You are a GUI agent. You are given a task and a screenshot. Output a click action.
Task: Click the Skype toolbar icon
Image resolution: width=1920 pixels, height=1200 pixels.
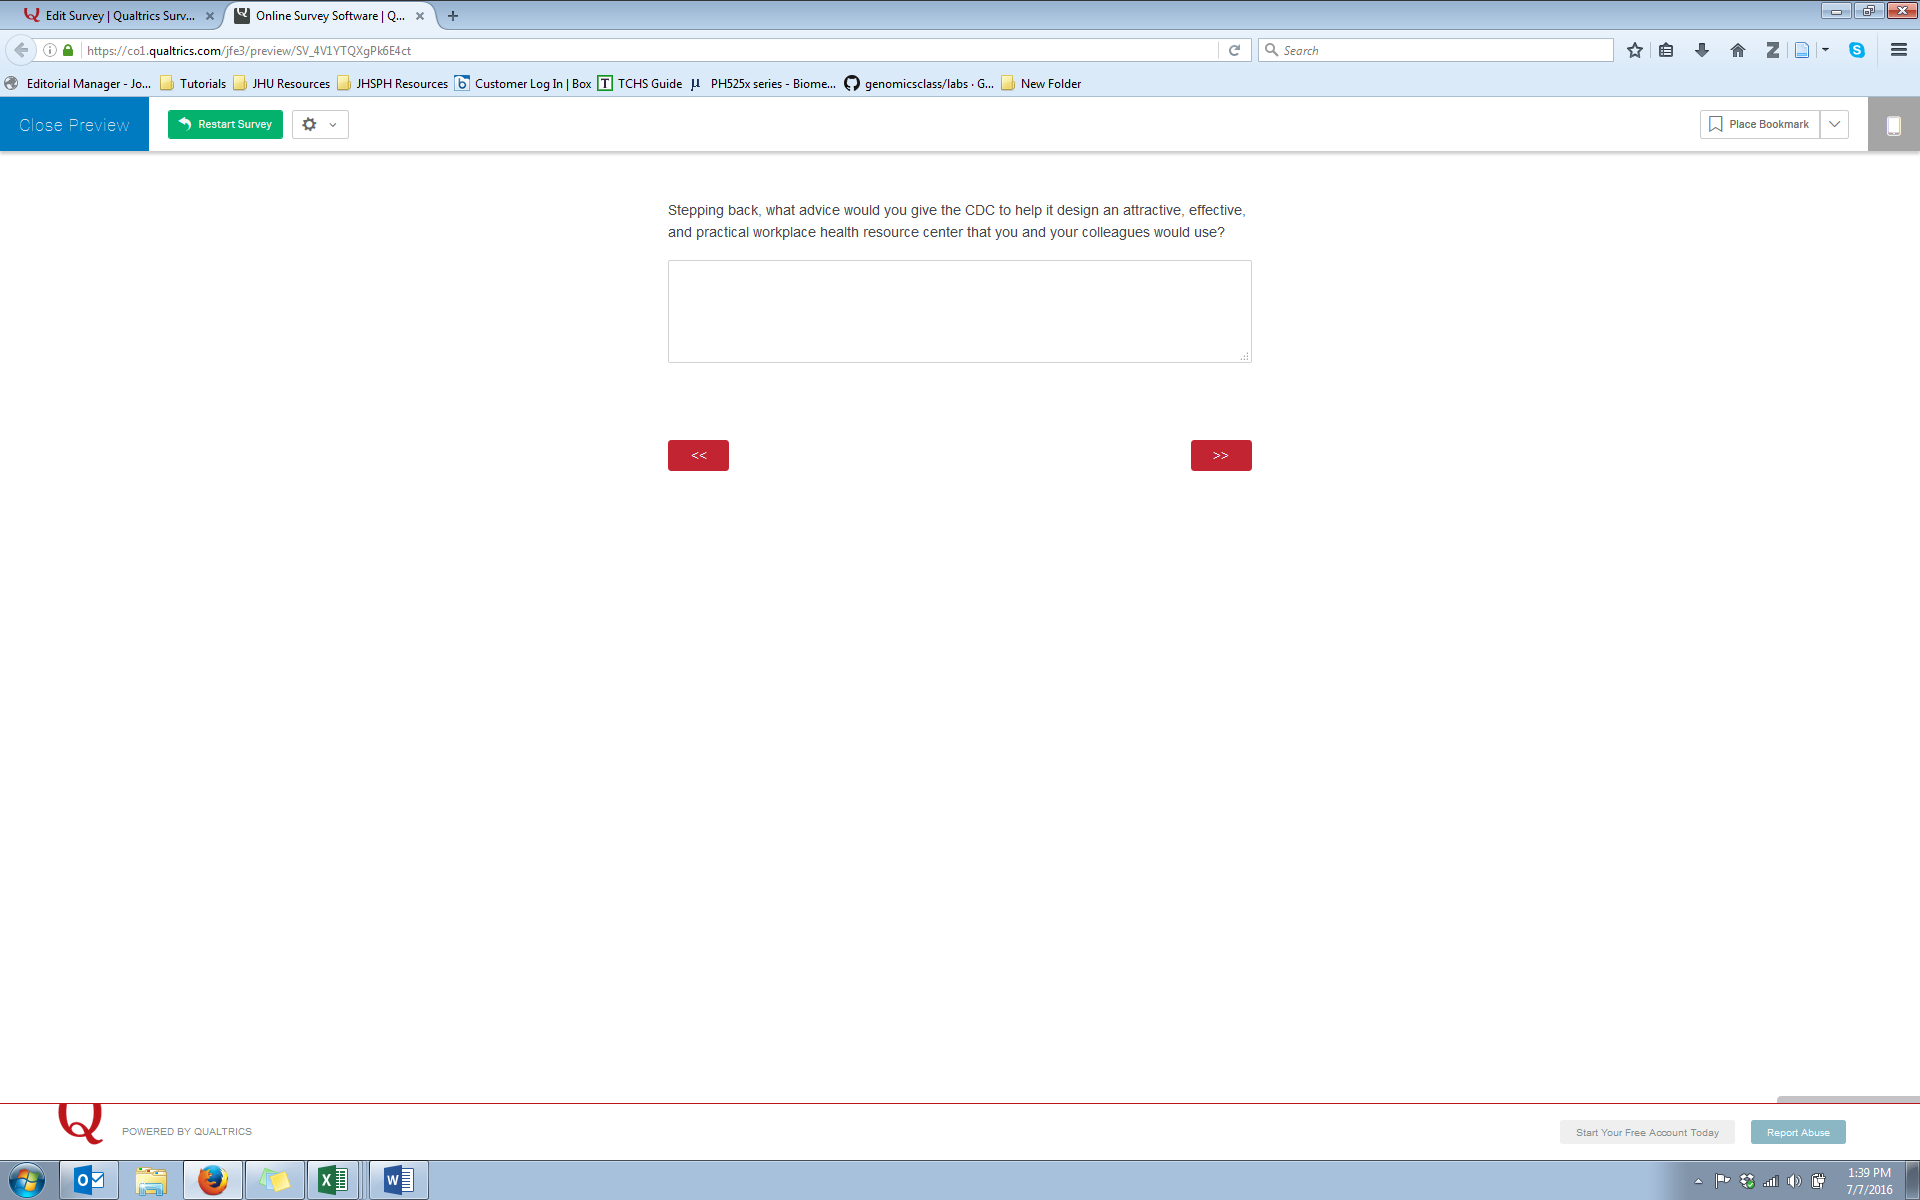click(1856, 50)
